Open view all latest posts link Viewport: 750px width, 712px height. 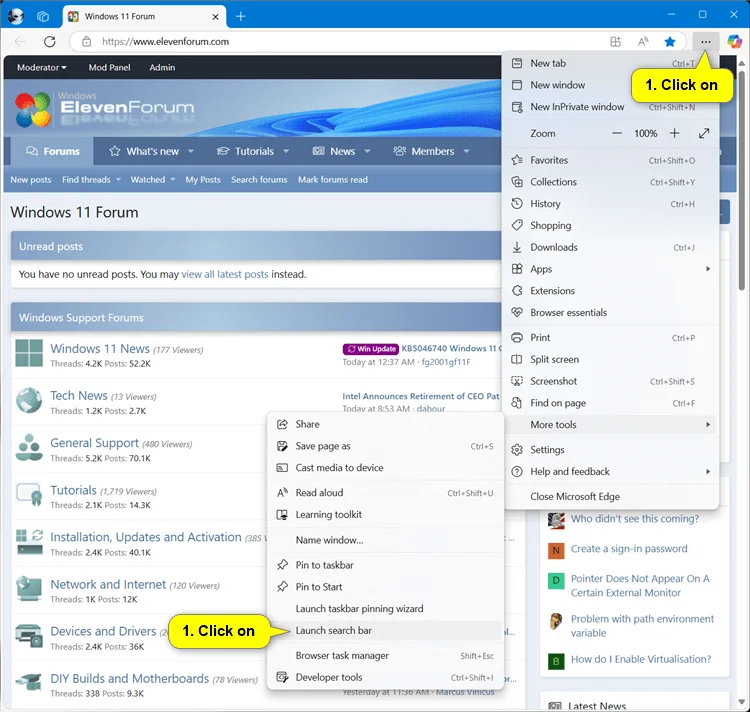(225, 274)
